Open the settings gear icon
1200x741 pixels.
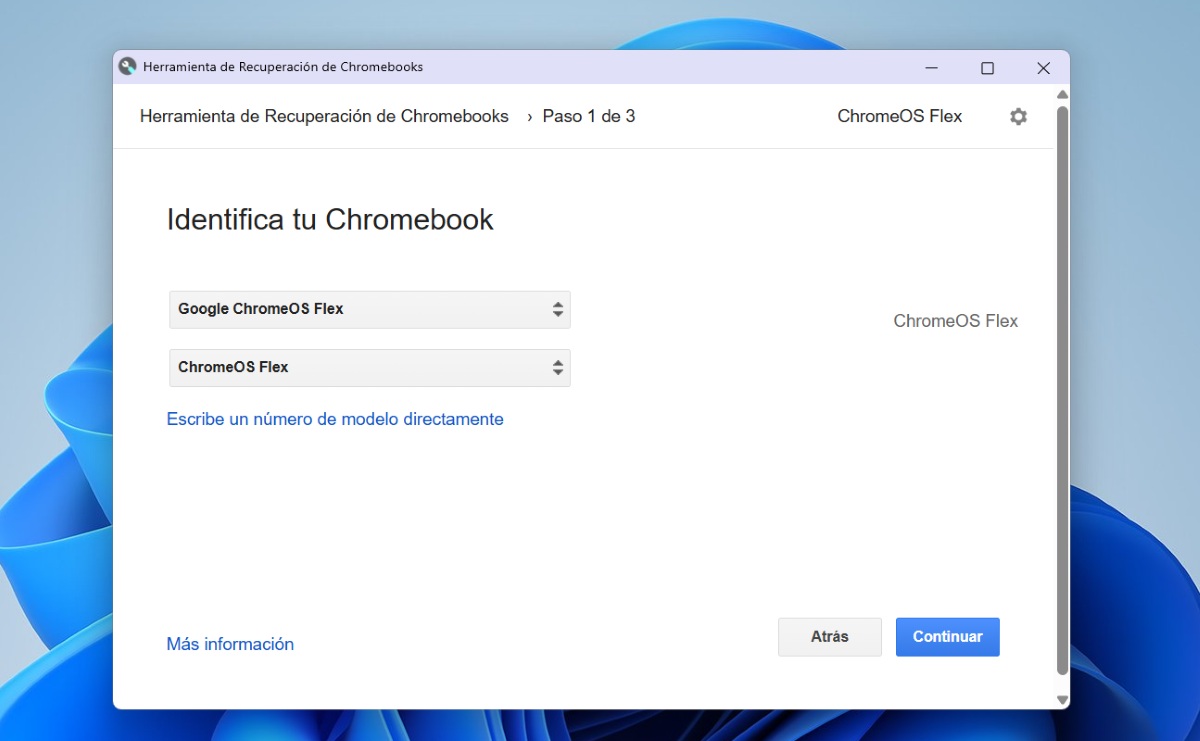[x=1018, y=116]
